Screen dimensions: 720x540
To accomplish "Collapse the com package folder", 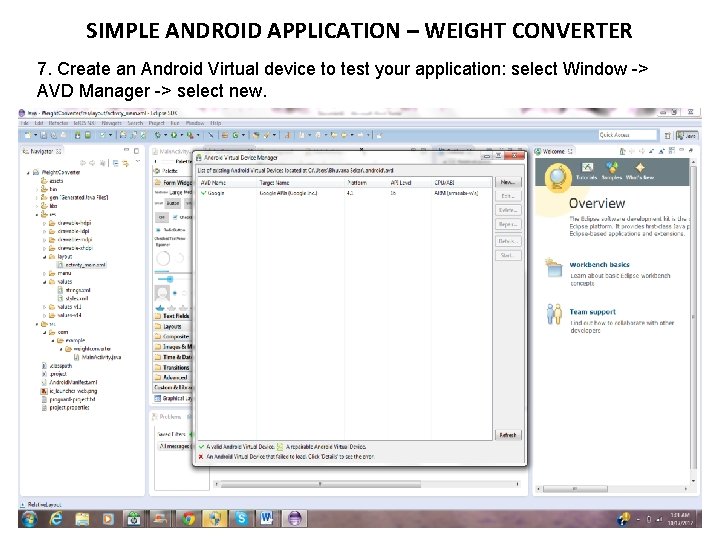I will click(45, 332).
